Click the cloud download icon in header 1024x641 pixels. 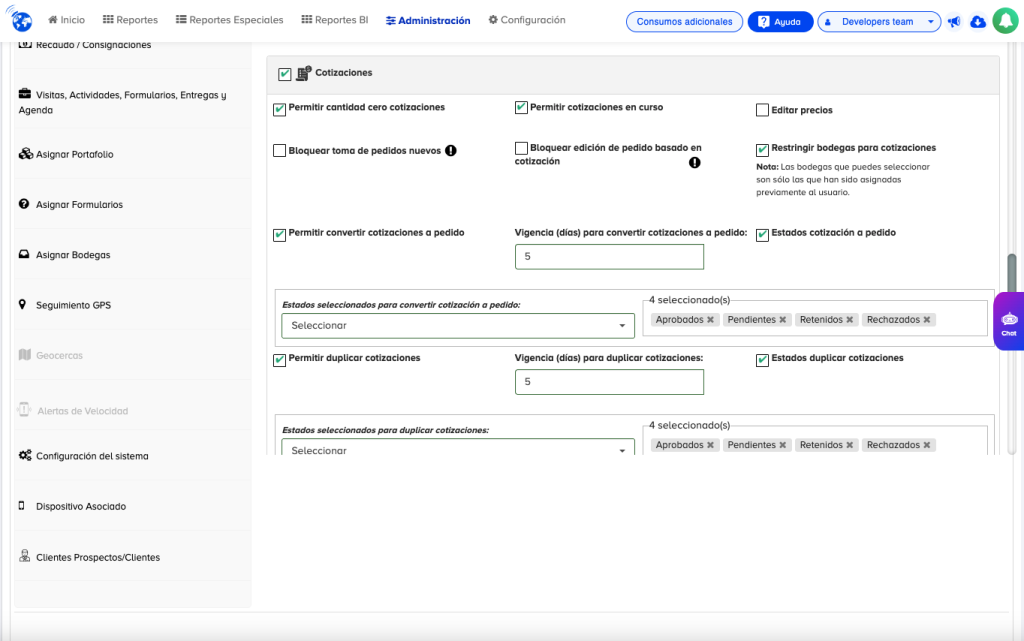click(978, 22)
